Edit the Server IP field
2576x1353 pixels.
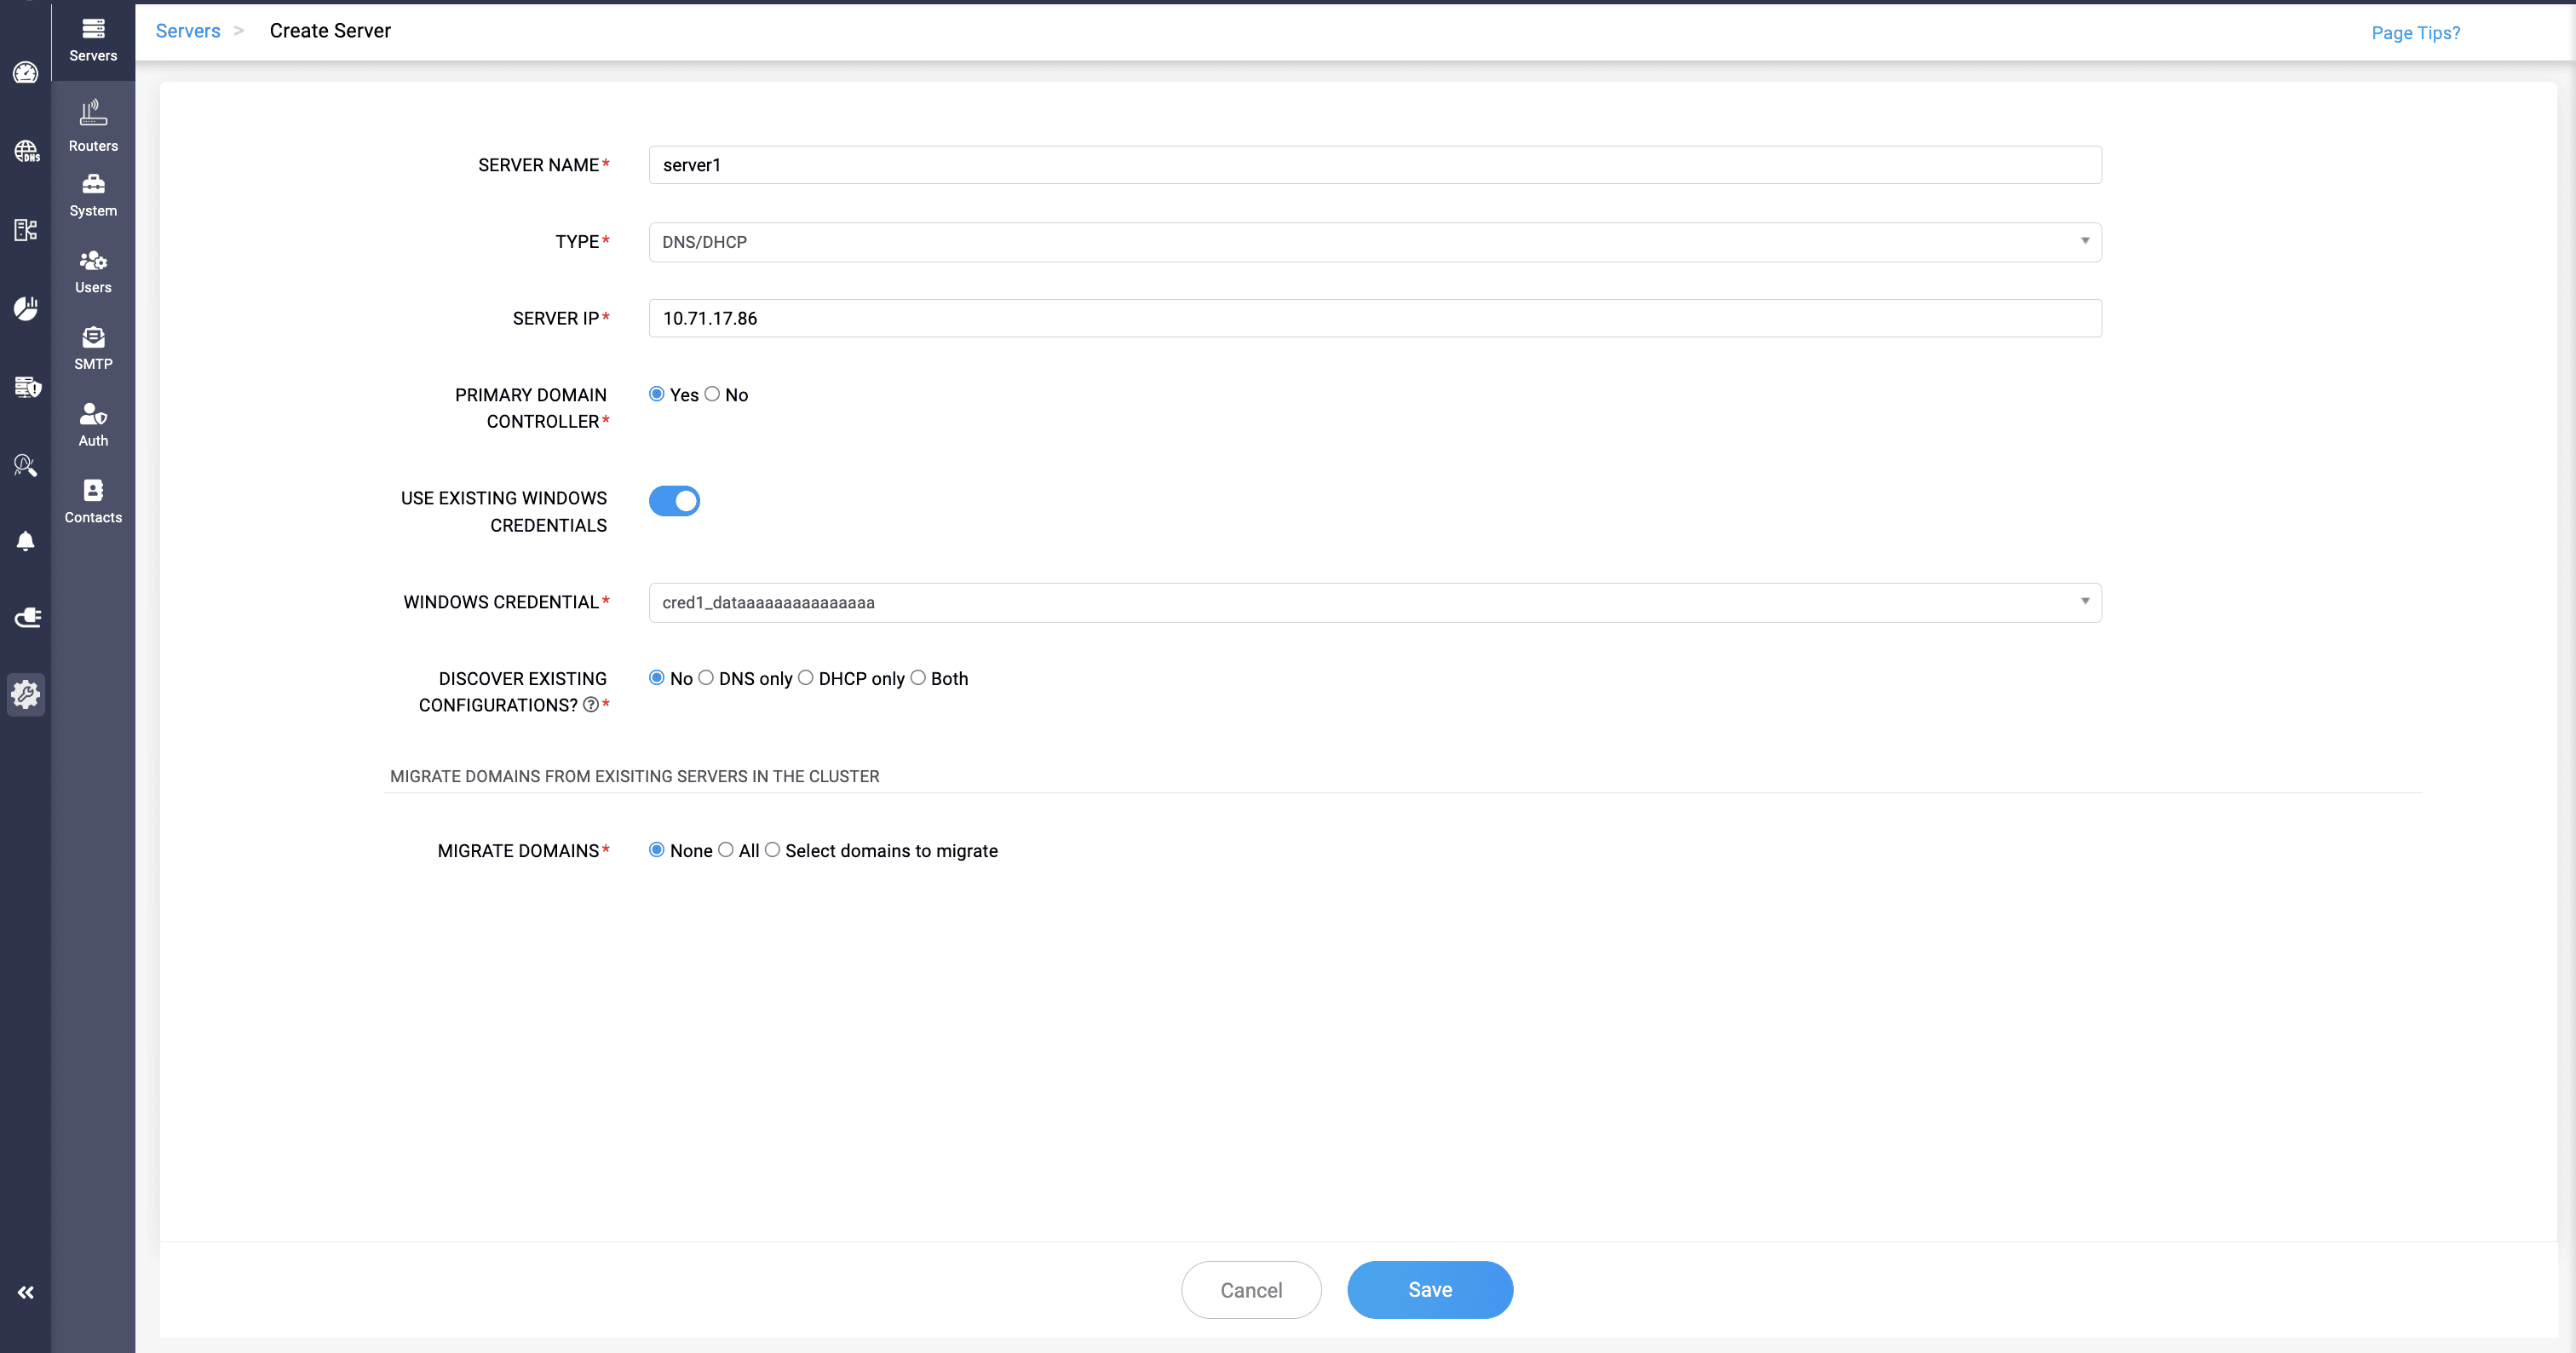(1374, 318)
